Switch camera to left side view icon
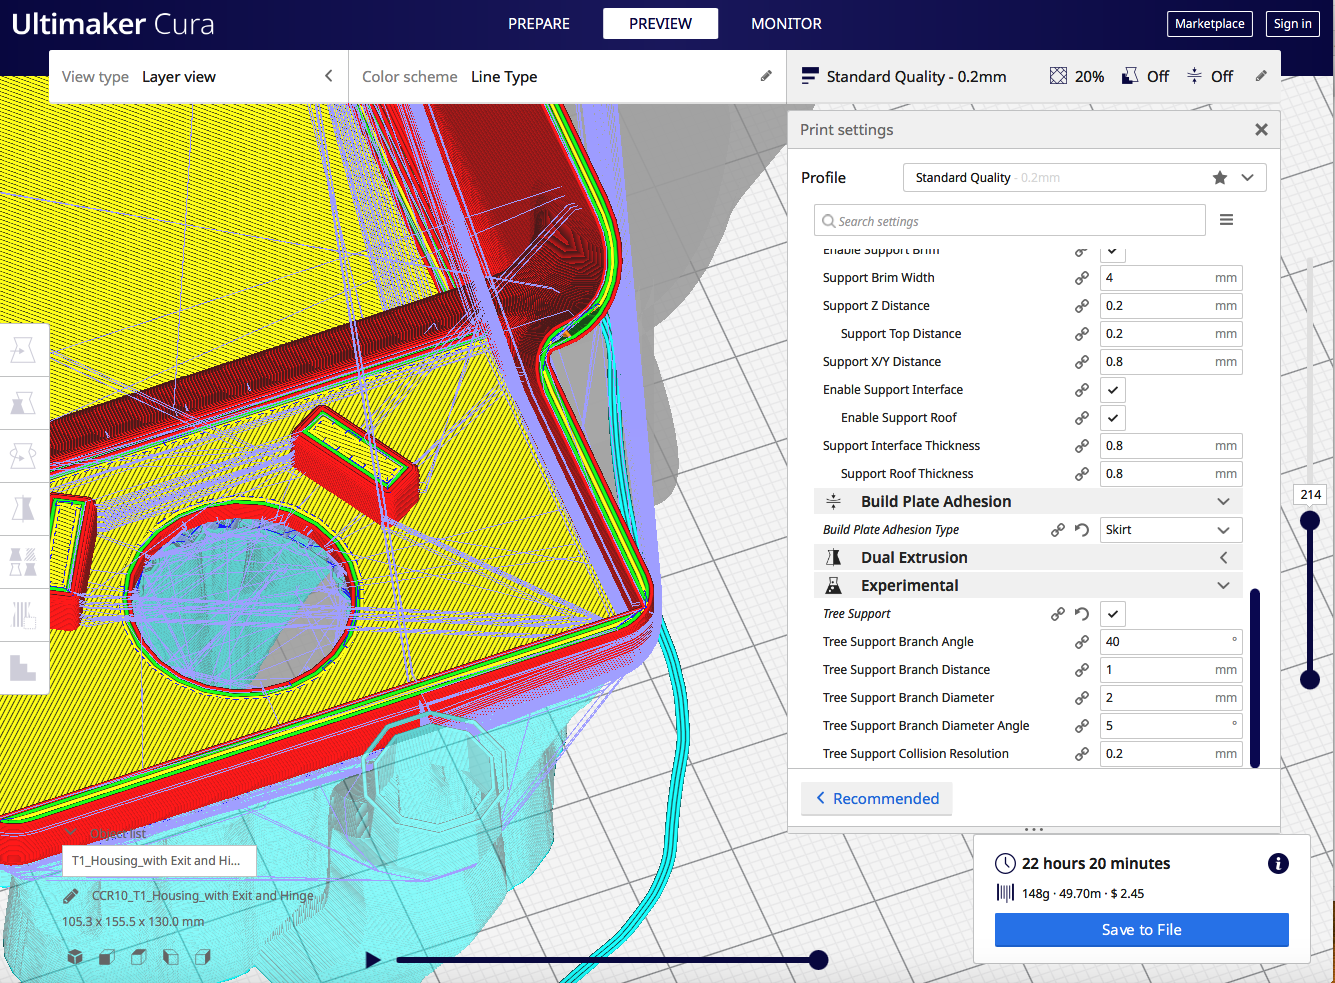The height and width of the screenshot is (983, 1335). [171, 957]
